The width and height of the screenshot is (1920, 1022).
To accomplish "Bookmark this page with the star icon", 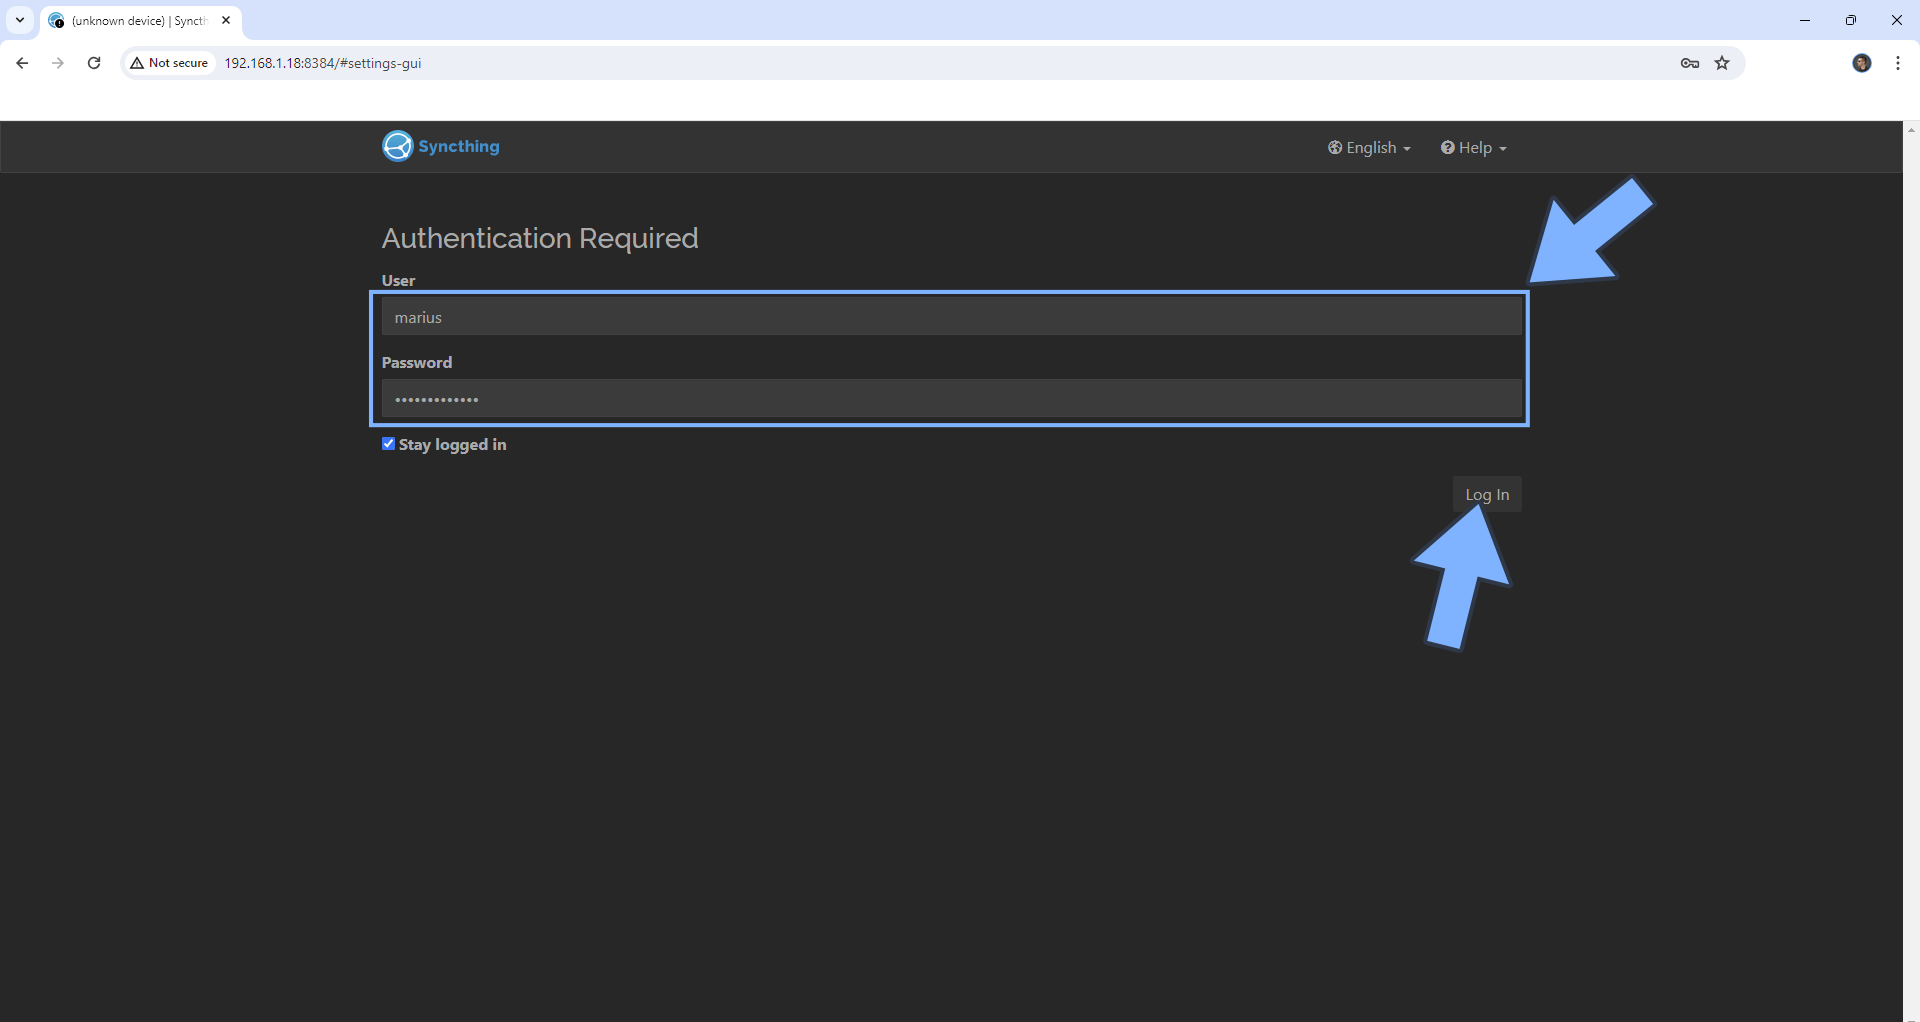I will [x=1722, y=63].
